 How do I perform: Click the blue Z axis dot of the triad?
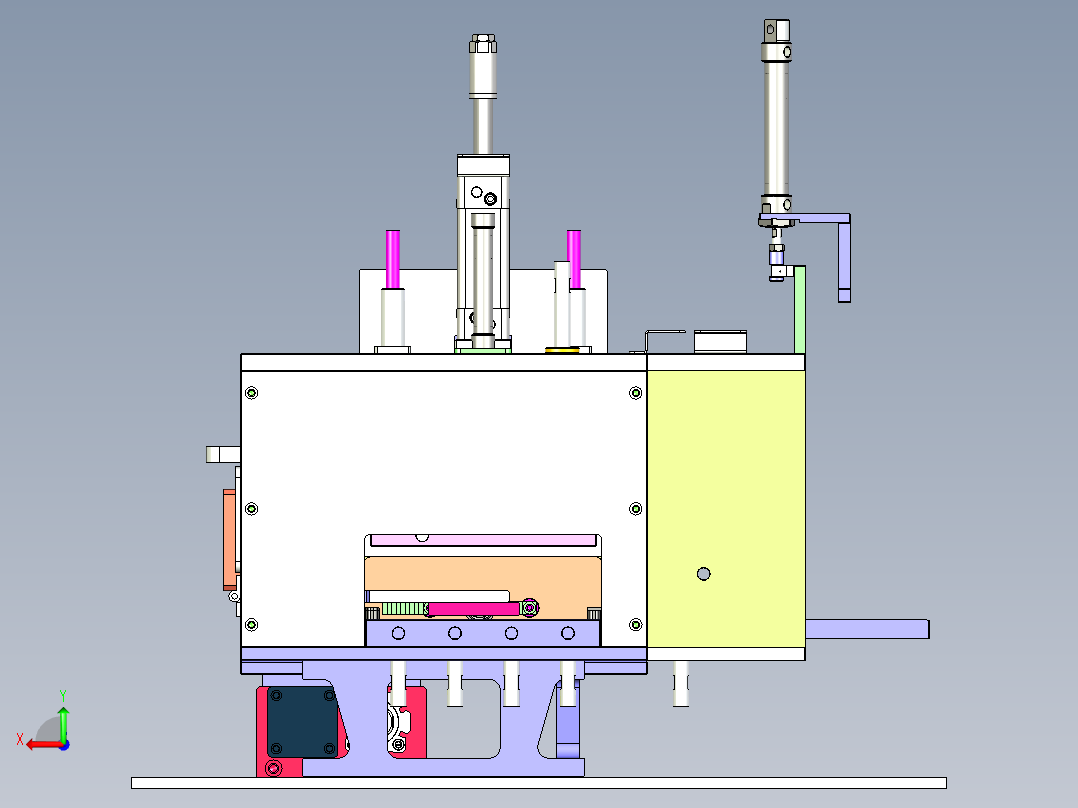[64, 745]
